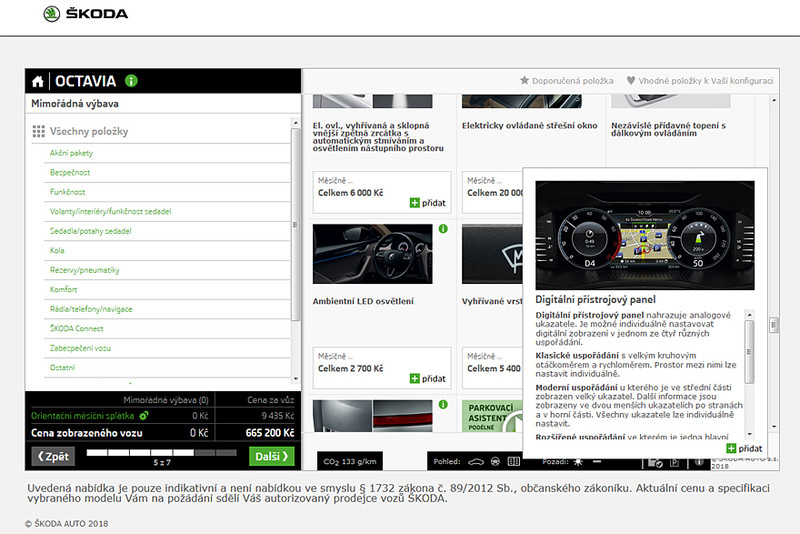Open the Funkčnost category

tap(67, 192)
